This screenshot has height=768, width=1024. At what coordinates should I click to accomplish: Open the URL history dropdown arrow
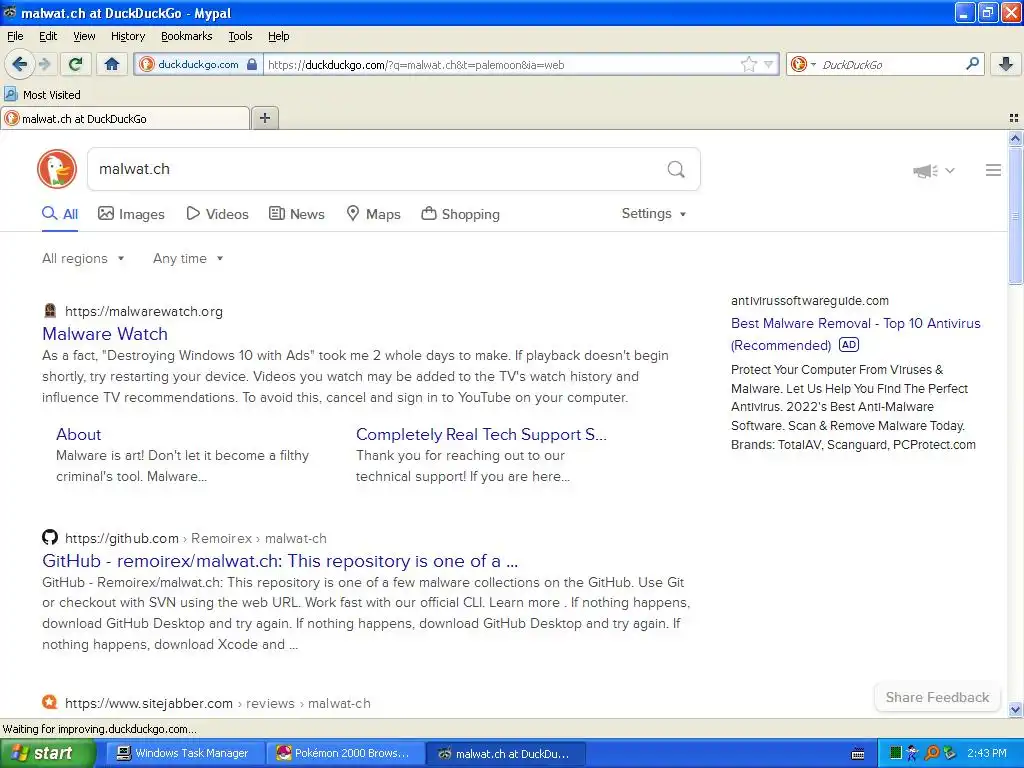(769, 64)
